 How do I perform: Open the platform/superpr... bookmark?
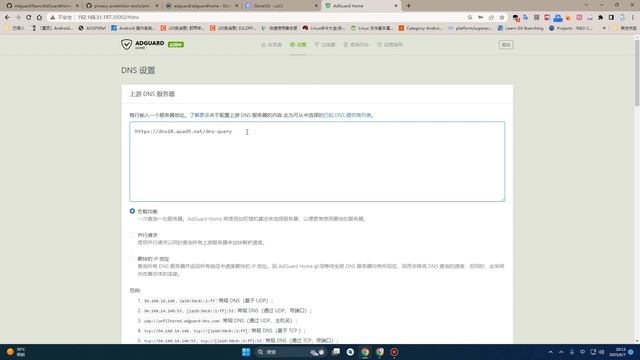[x=470, y=28]
